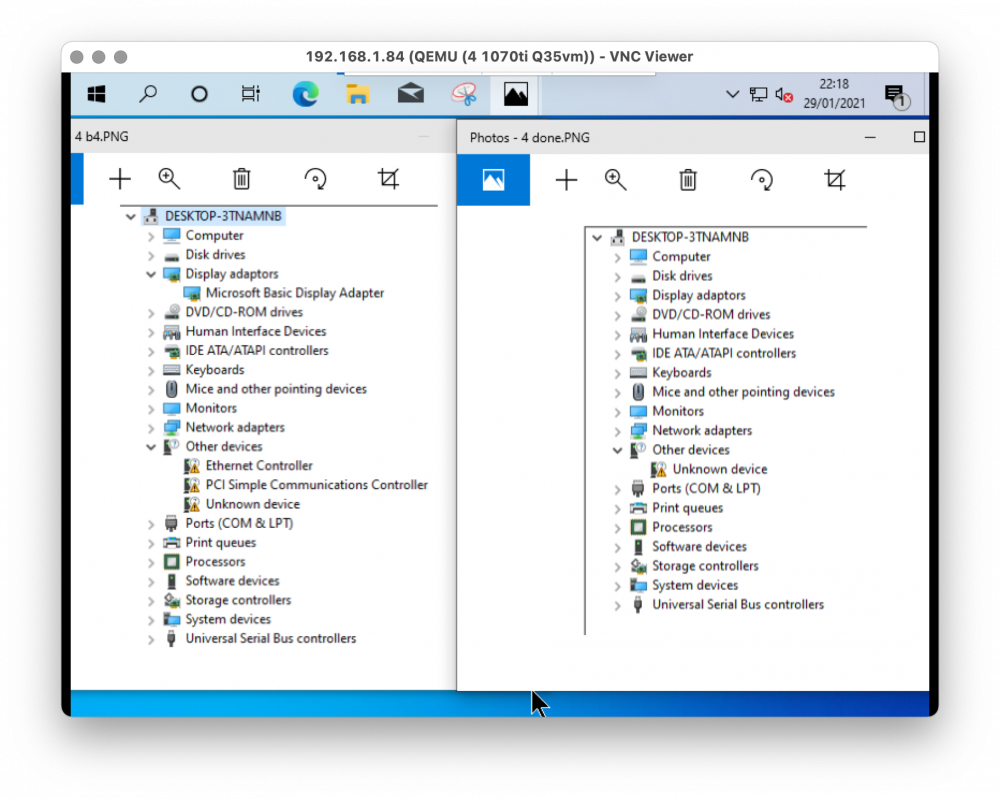Click 4 b4.PNG window title
Viewport: 1000px width, 798px height.
(x=101, y=137)
